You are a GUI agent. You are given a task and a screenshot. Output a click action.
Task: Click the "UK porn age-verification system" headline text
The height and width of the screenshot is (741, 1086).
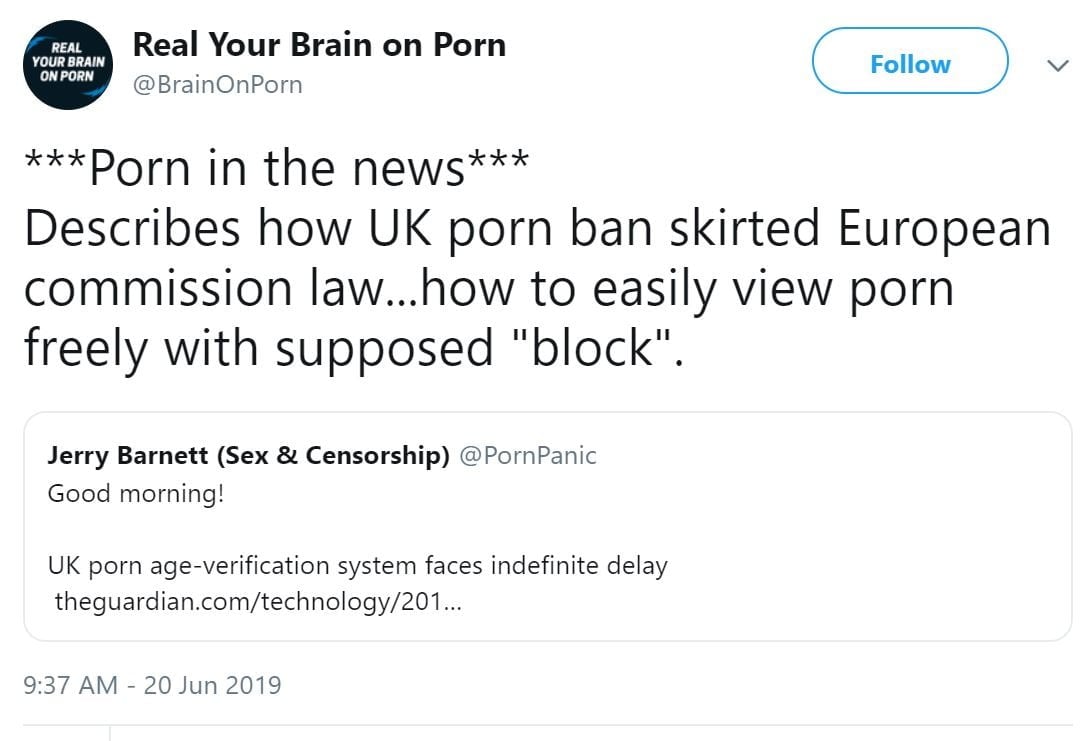(211, 566)
